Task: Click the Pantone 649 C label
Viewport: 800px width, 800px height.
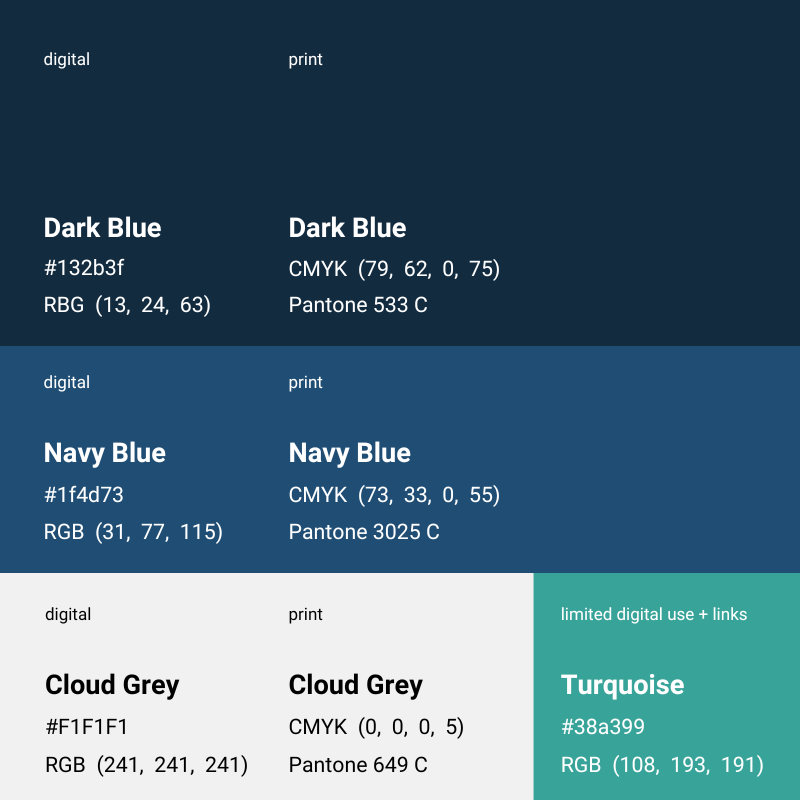Action: (358, 765)
